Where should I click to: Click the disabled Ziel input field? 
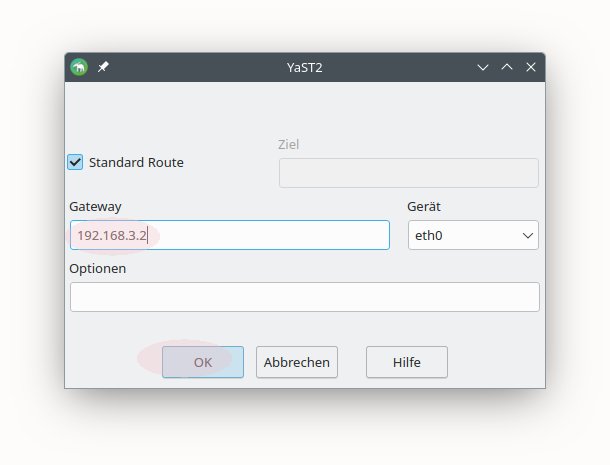[x=408, y=173]
